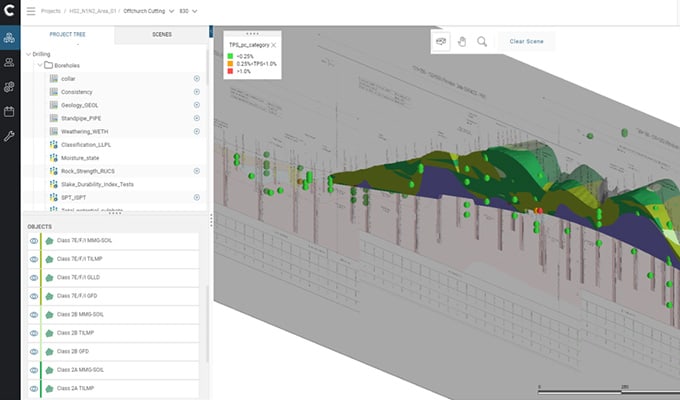Click the calendar icon in left sidebar
The width and height of the screenshot is (680, 400).
9,111
